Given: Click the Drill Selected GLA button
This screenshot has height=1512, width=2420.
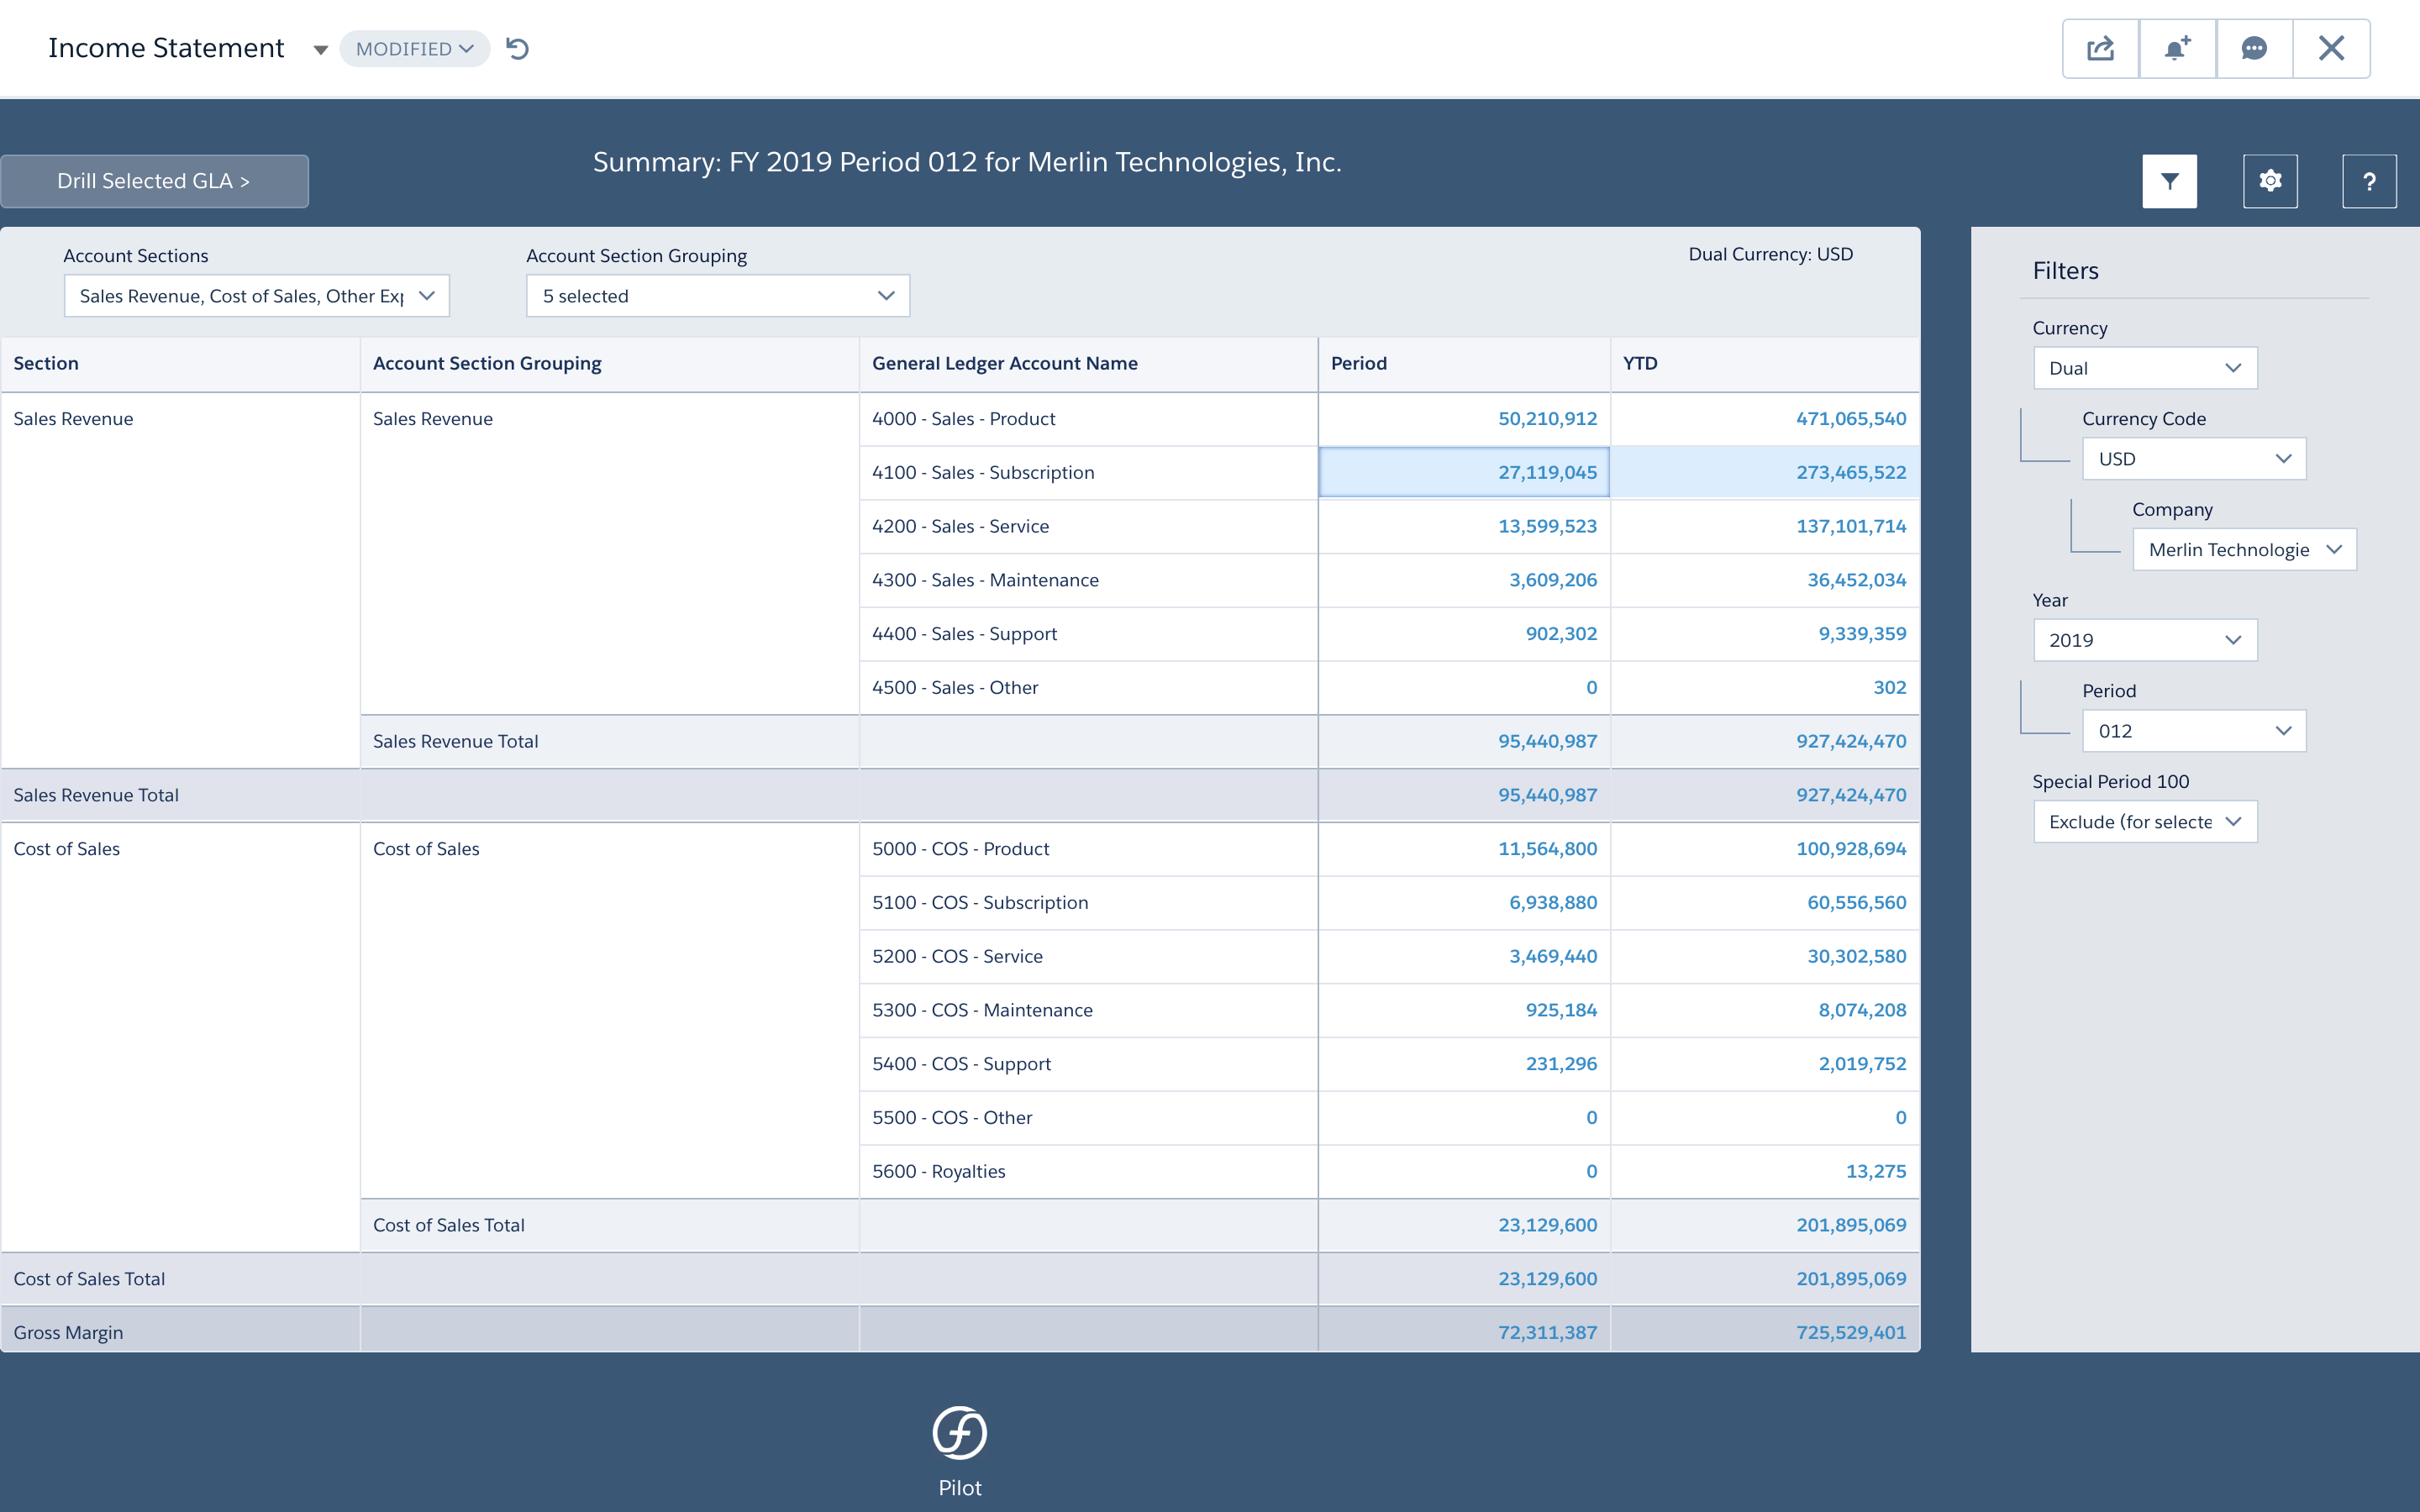Looking at the screenshot, I should tap(154, 181).
